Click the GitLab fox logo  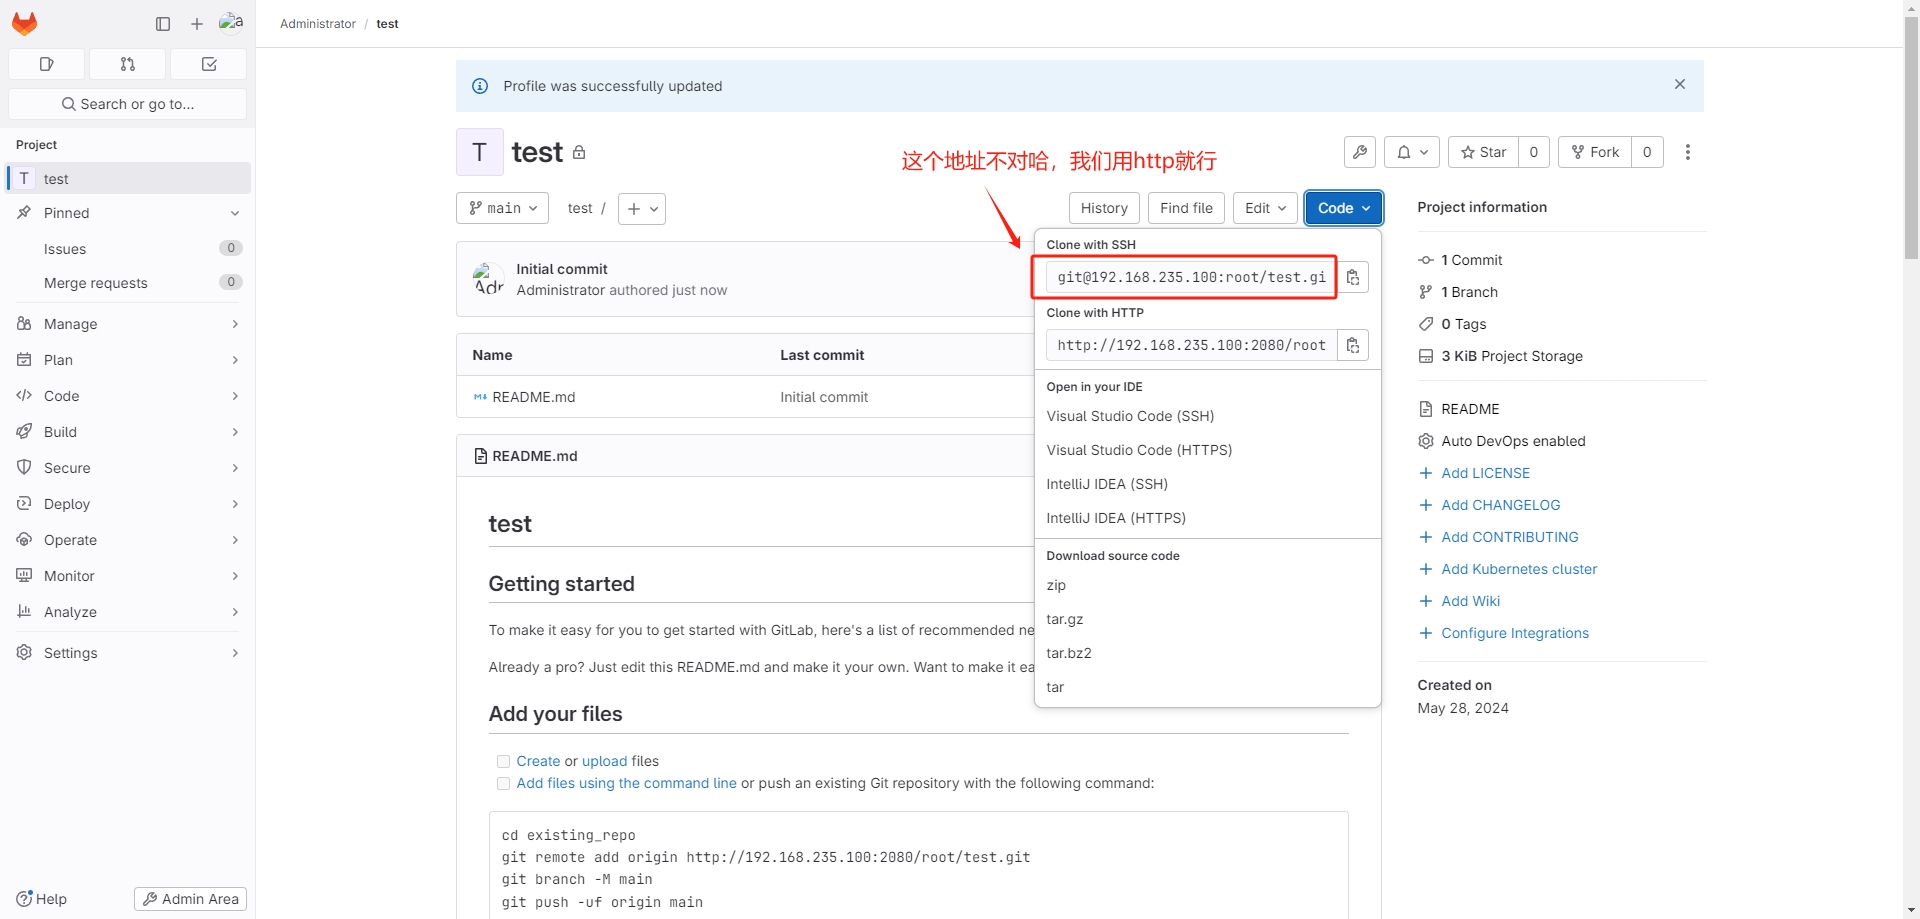(25, 23)
